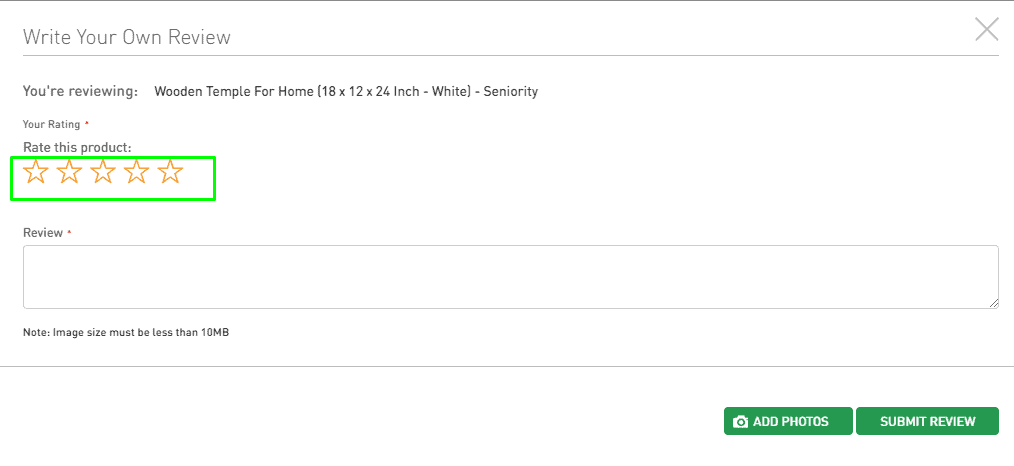Submit the review
The height and width of the screenshot is (466, 1014).
coord(927,421)
